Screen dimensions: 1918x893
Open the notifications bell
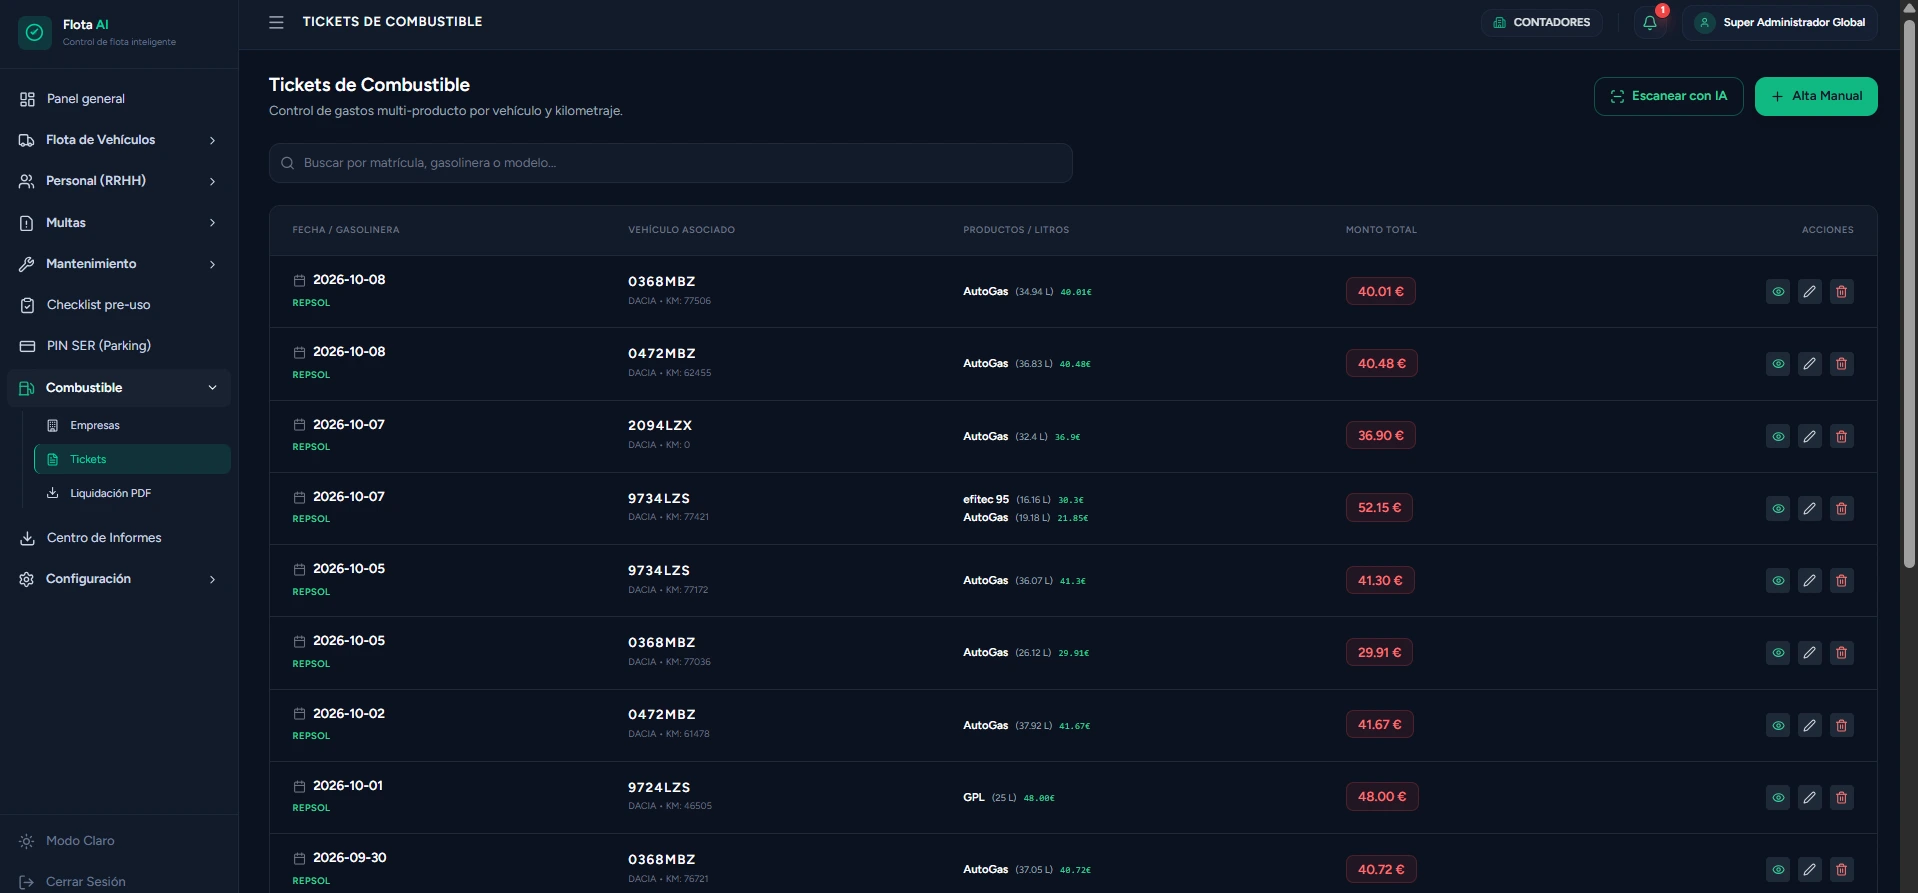tap(1650, 22)
